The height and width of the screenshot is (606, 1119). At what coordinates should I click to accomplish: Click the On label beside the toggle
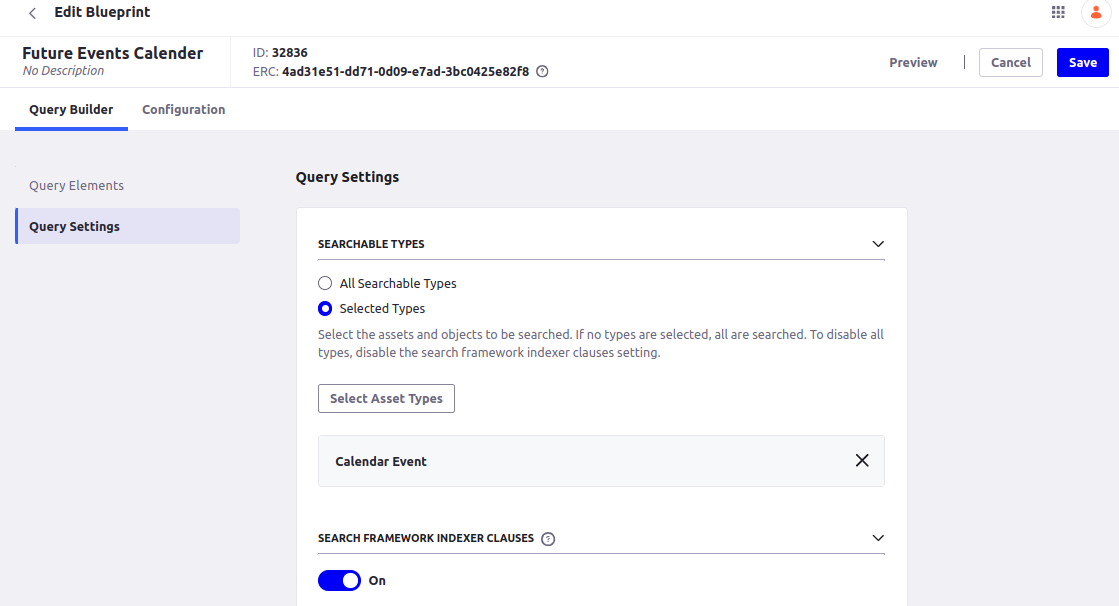pyautogui.click(x=377, y=581)
